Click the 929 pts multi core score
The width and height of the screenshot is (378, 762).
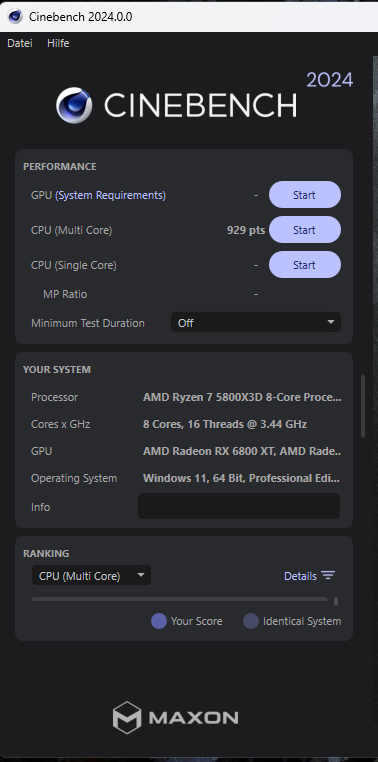[x=246, y=230]
